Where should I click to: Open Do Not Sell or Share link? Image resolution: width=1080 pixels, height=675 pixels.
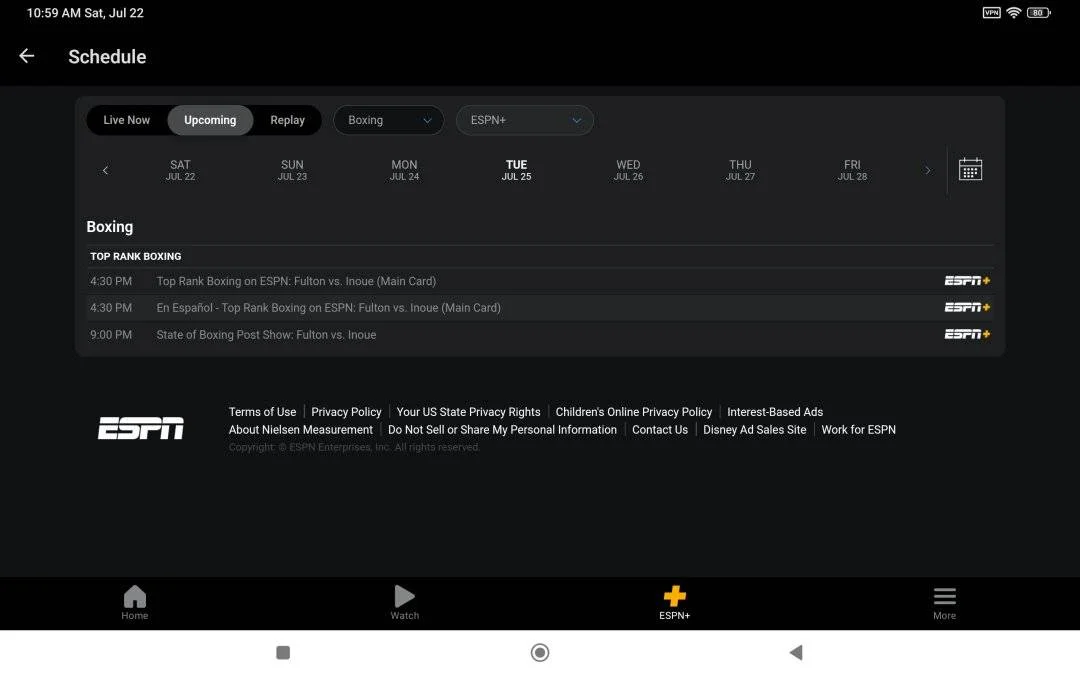[502, 430]
